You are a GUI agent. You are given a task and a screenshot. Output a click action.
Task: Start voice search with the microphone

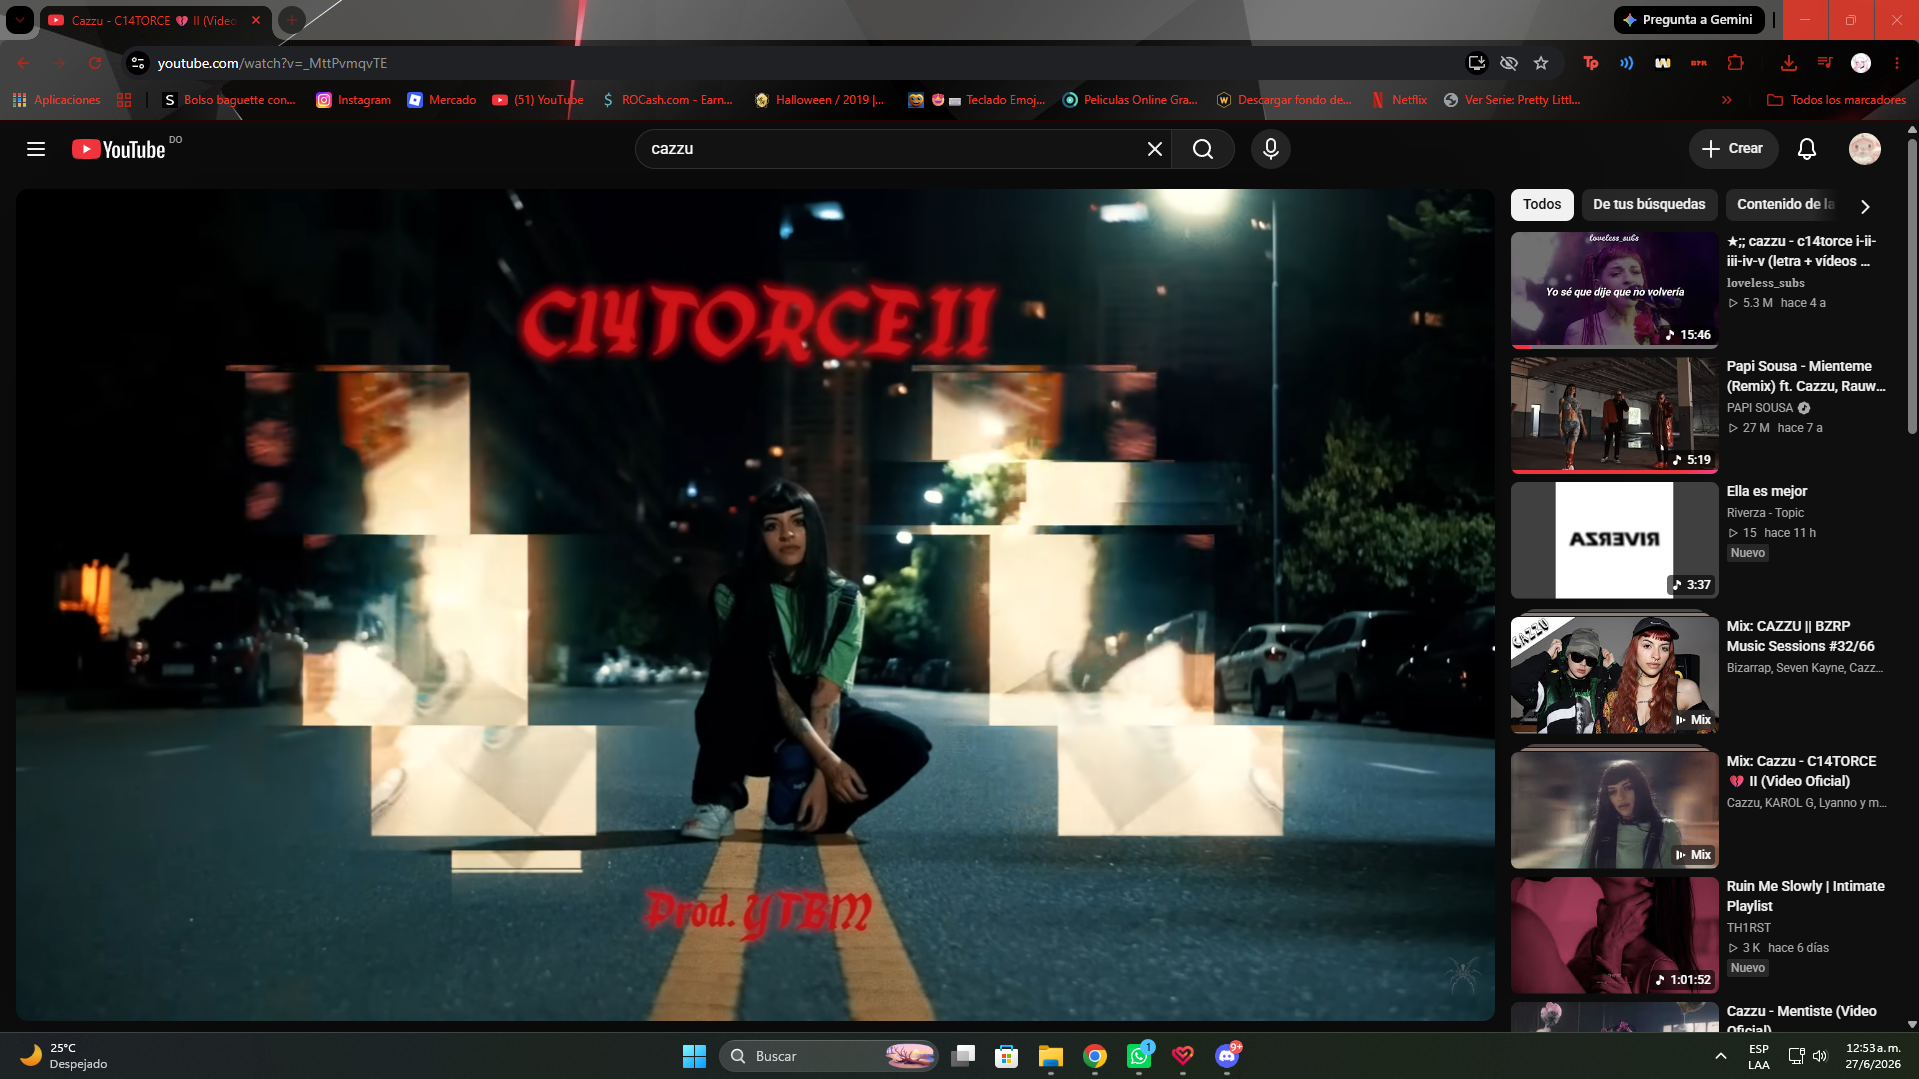(1271, 149)
